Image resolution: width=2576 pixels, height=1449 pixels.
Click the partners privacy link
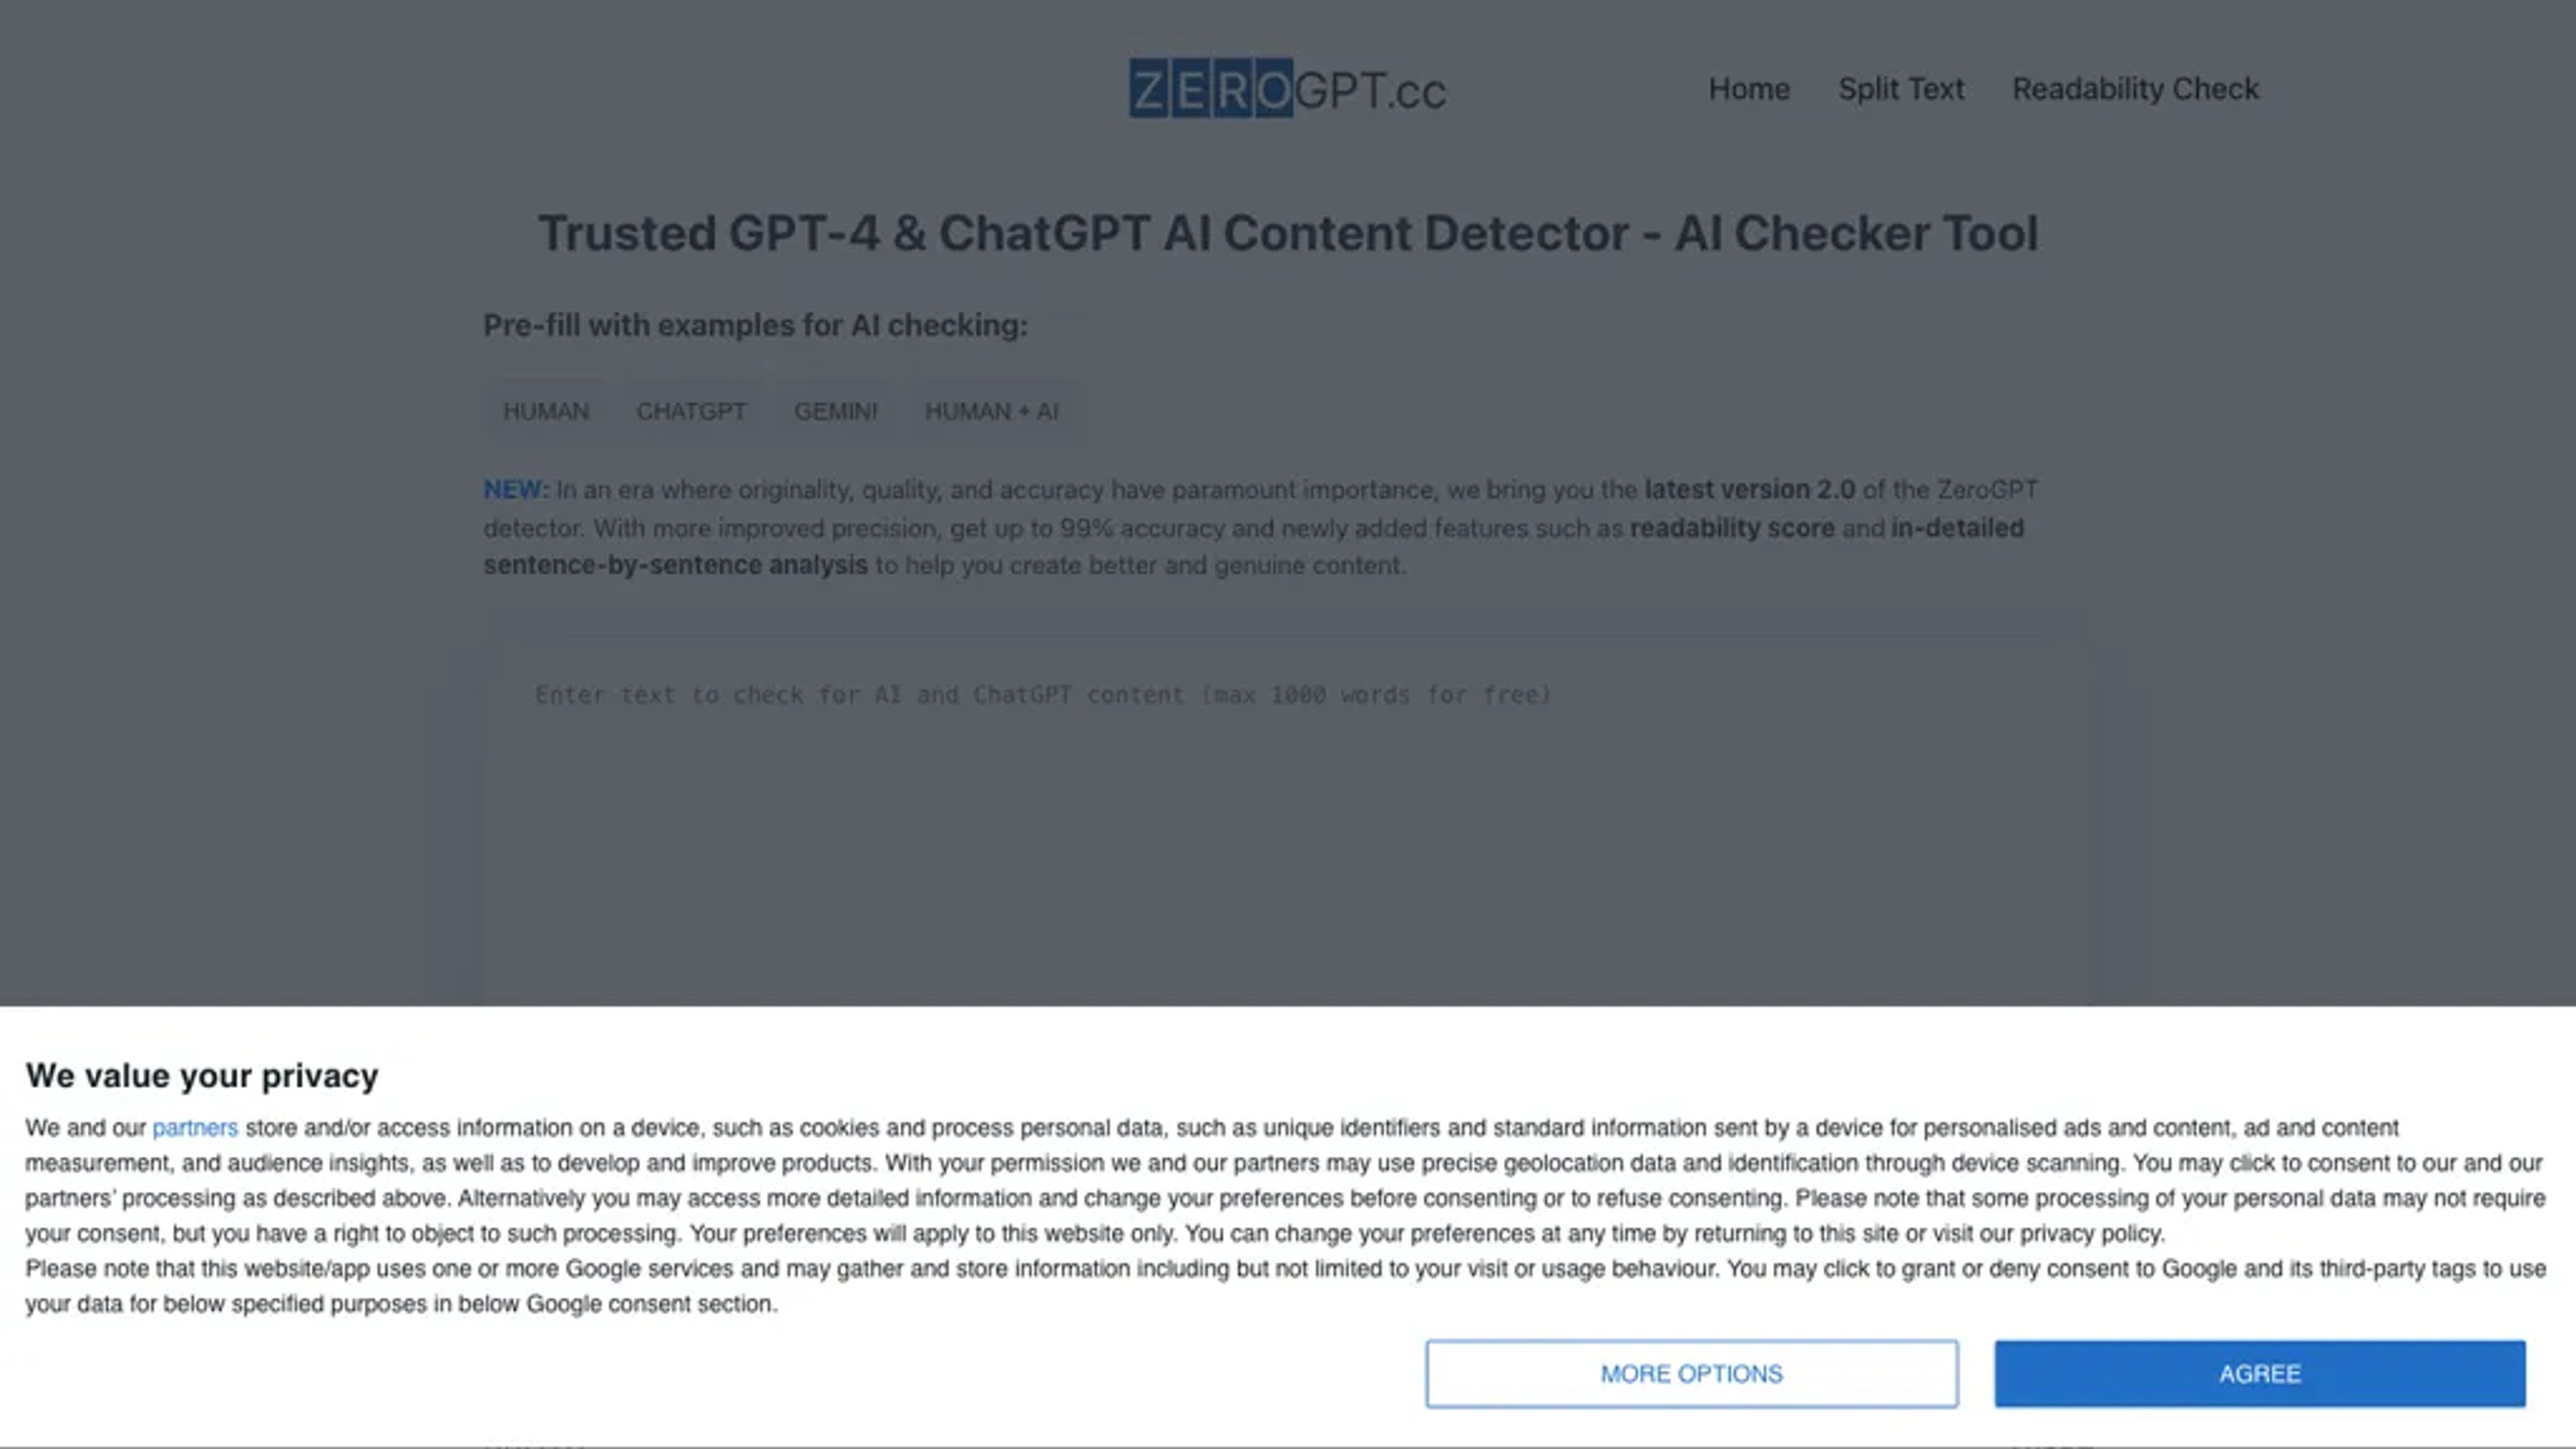click(195, 1127)
